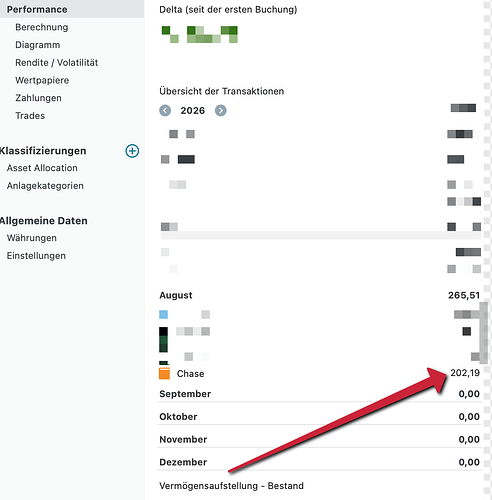Viewport: 492px width, 500px height.
Task: Add a new classification with plus icon
Action: click(132, 151)
